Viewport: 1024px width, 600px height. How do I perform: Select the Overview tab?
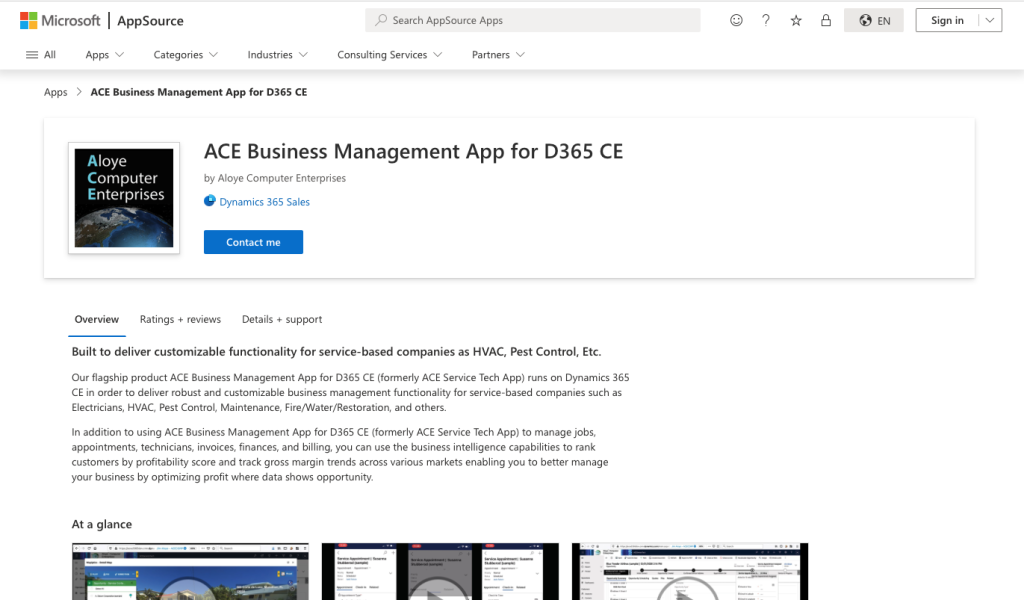97,319
